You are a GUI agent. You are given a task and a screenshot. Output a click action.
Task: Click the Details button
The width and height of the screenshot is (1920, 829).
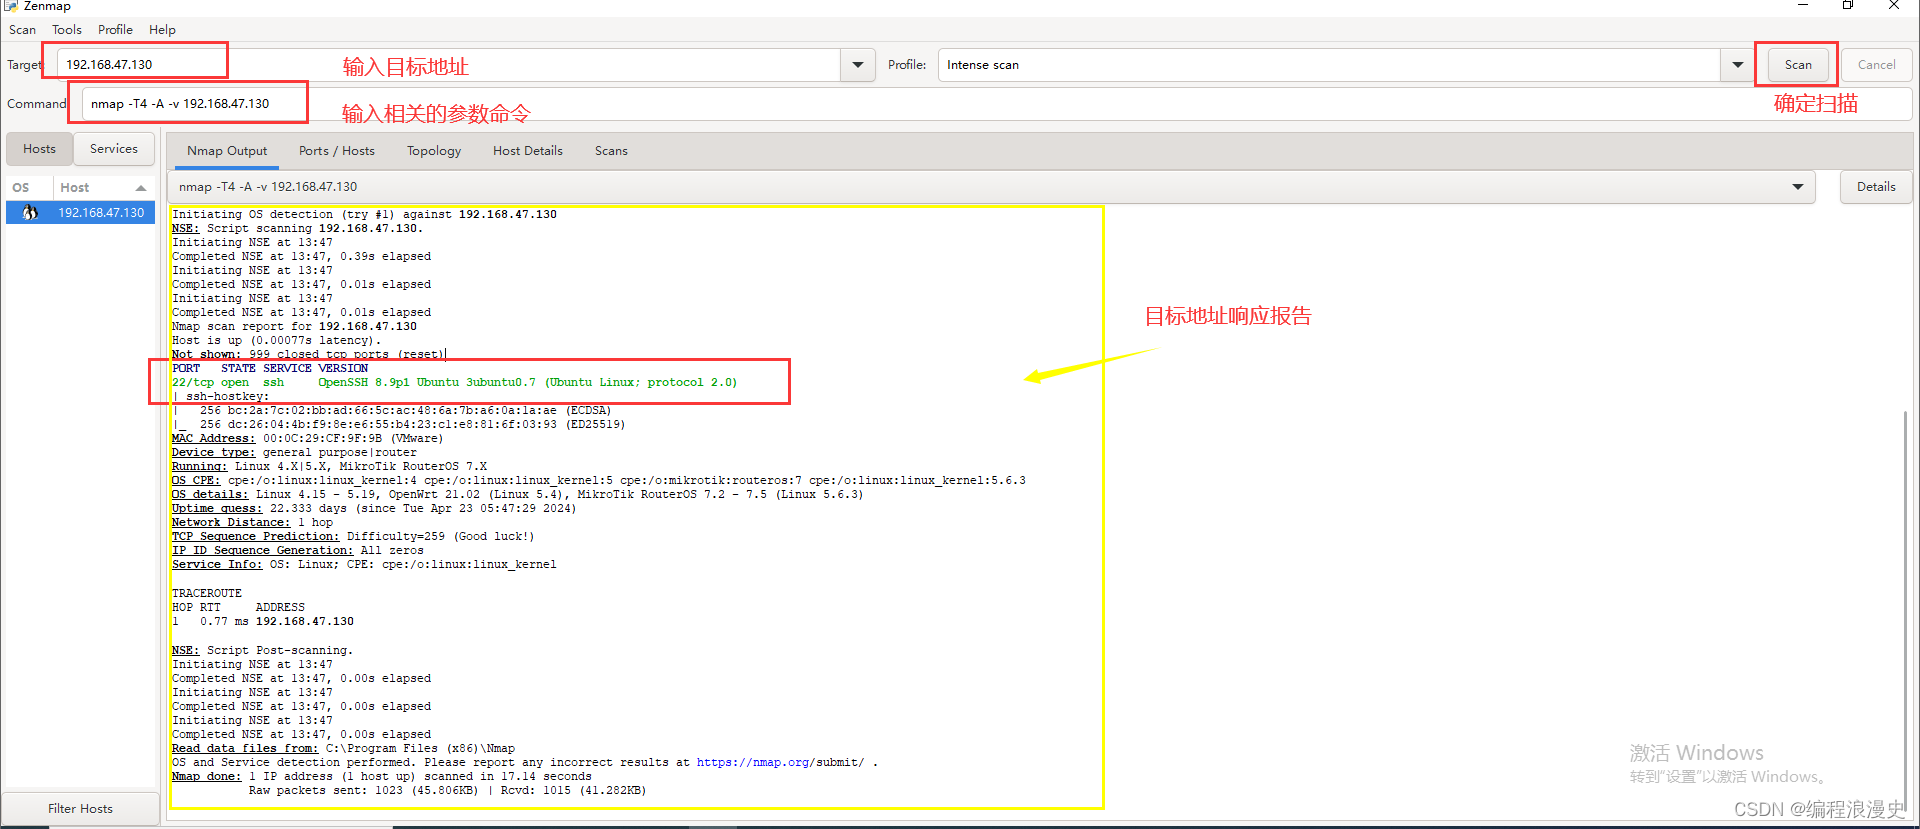(1876, 187)
